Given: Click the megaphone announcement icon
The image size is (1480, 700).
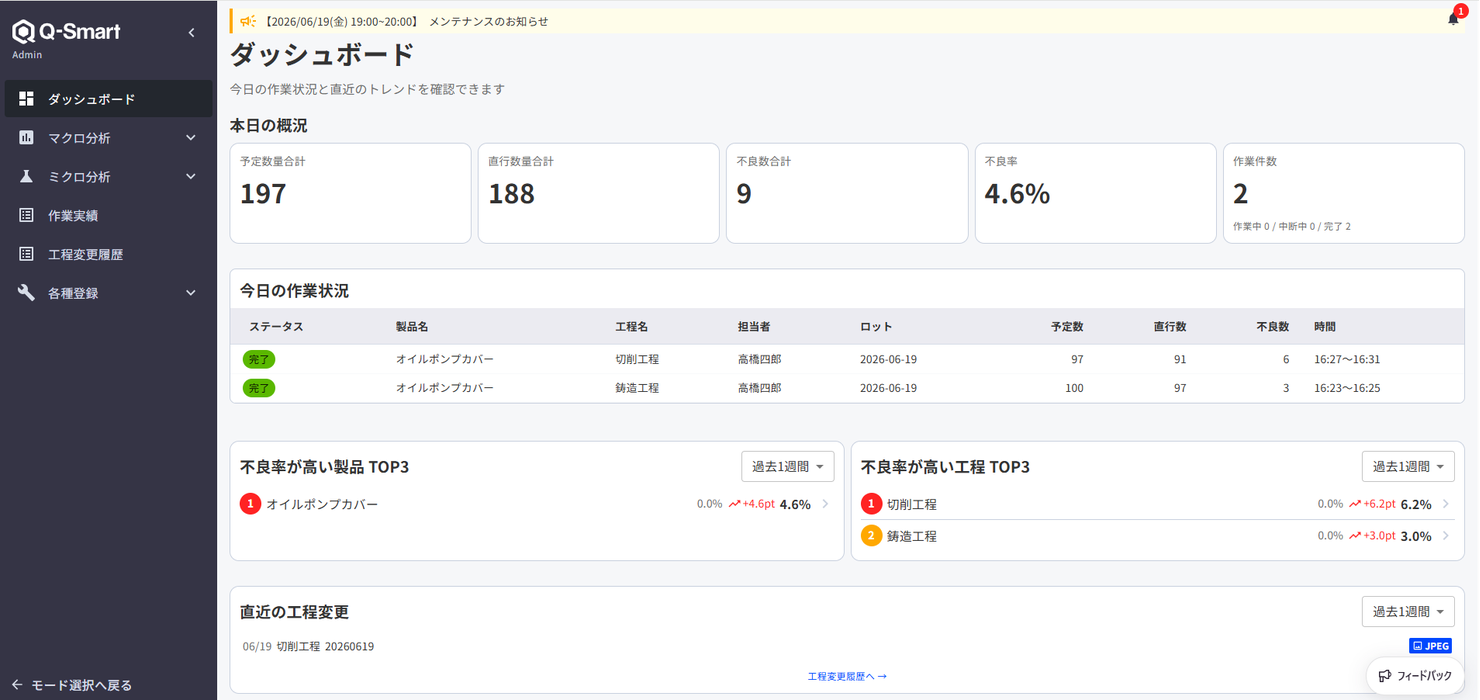Looking at the screenshot, I should [248, 21].
